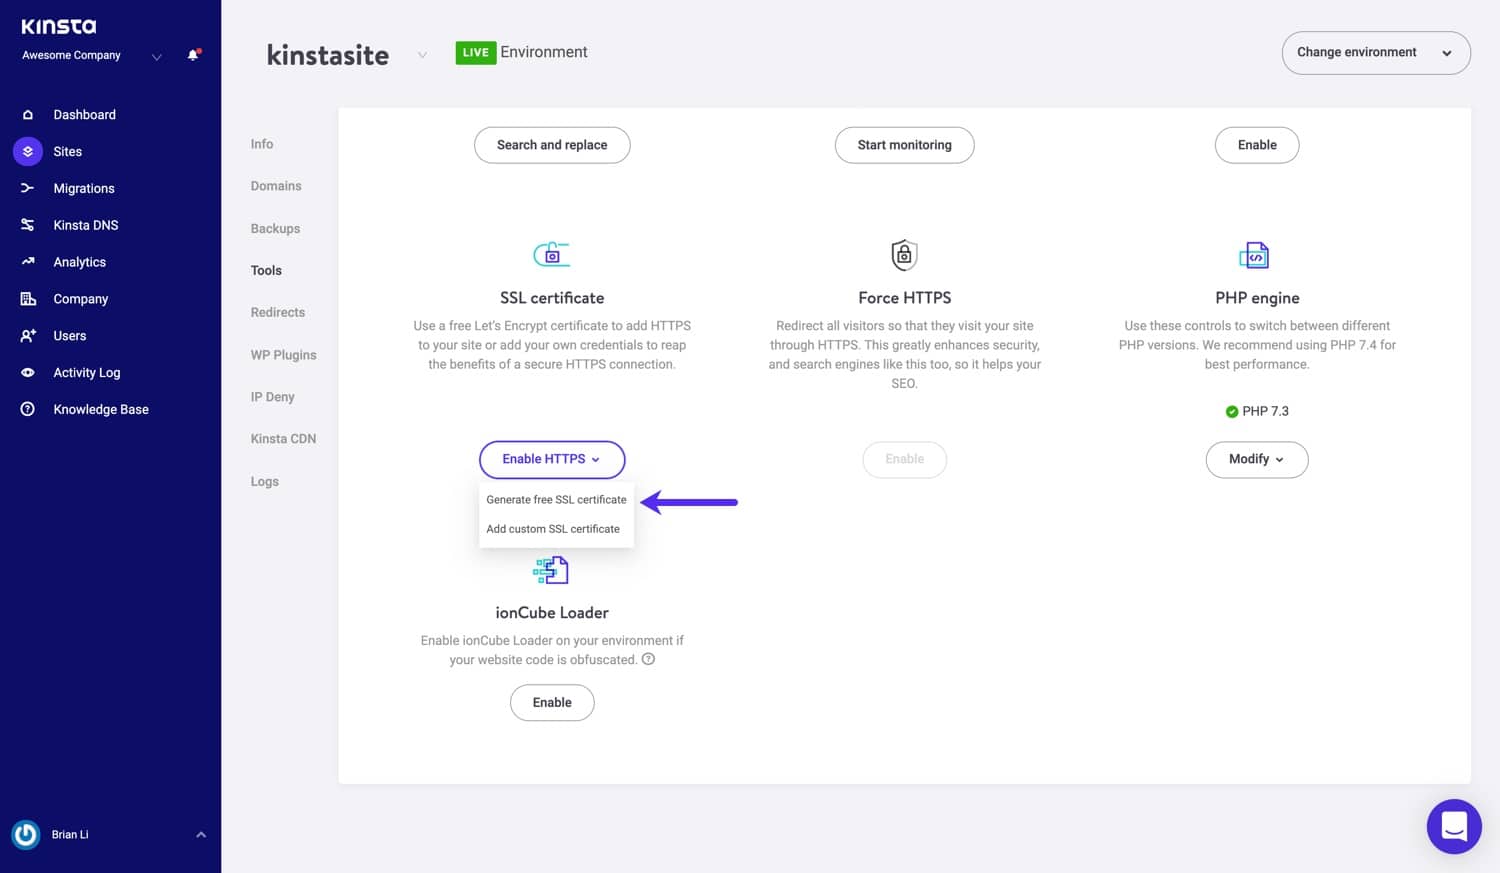
Task: Click the SSL certificate icon
Action: (552, 254)
